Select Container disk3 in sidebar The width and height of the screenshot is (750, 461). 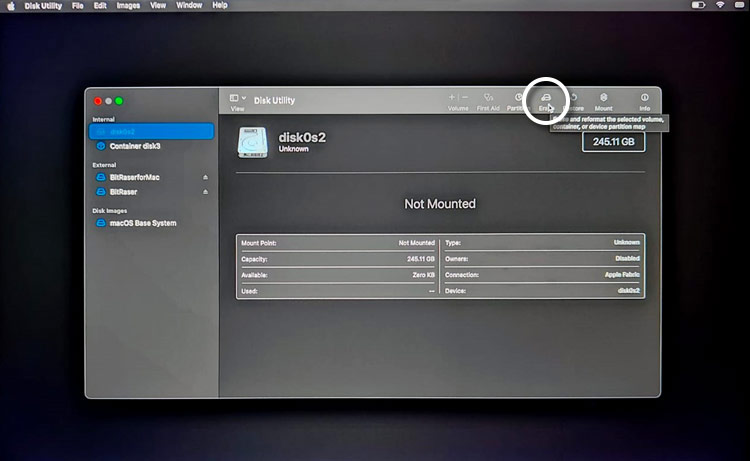click(x=134, y=146)
